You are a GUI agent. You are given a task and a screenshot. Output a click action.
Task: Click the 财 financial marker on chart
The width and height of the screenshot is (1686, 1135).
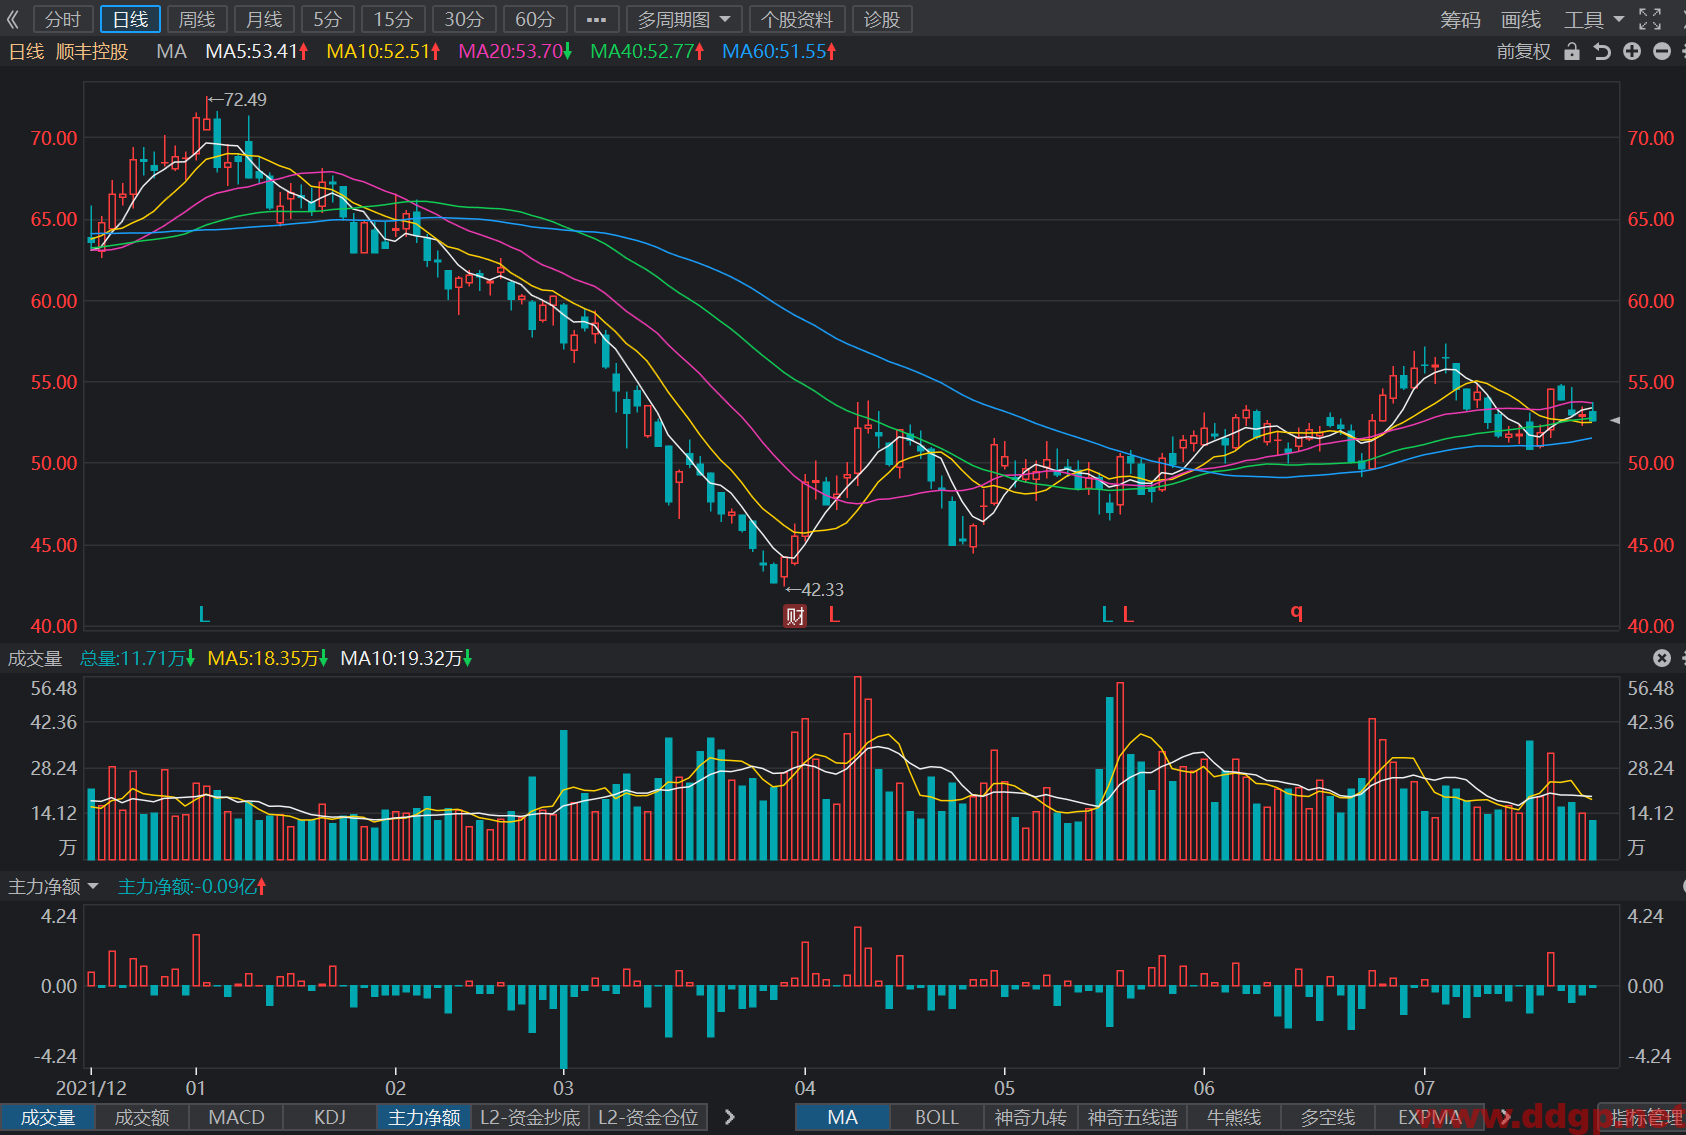tap(795, 615)
